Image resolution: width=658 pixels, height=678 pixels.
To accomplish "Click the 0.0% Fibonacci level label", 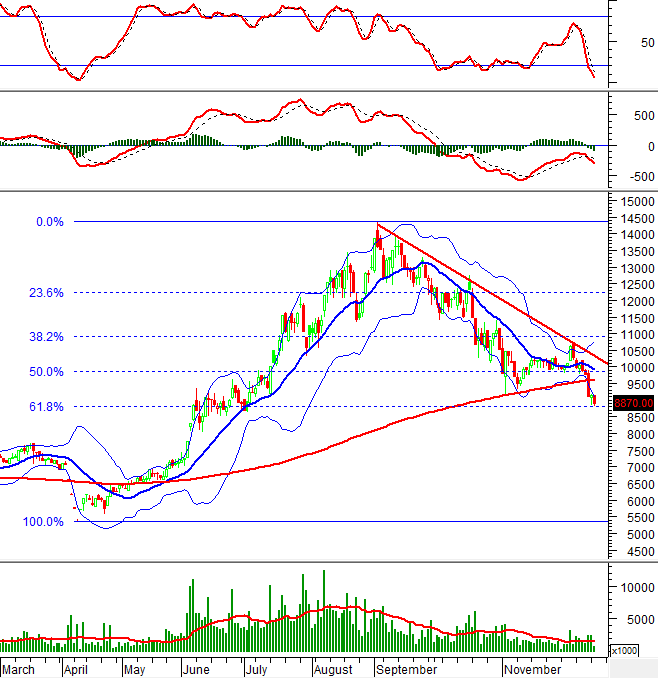I will (49, 222).
